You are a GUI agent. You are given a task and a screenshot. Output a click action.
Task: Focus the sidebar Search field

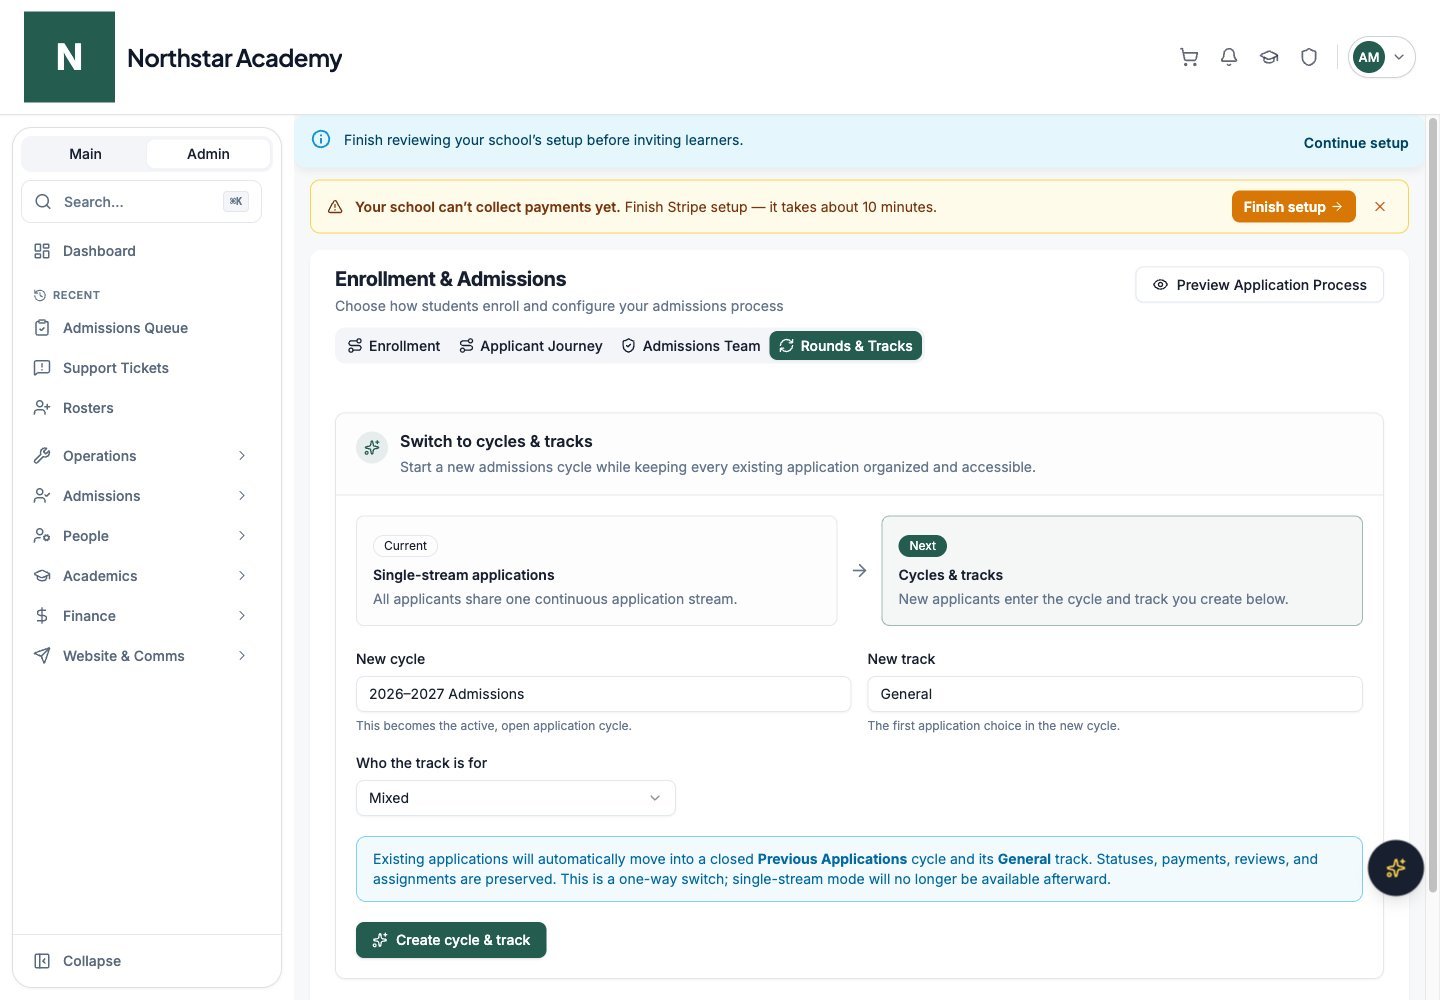[x=141, y=202]
